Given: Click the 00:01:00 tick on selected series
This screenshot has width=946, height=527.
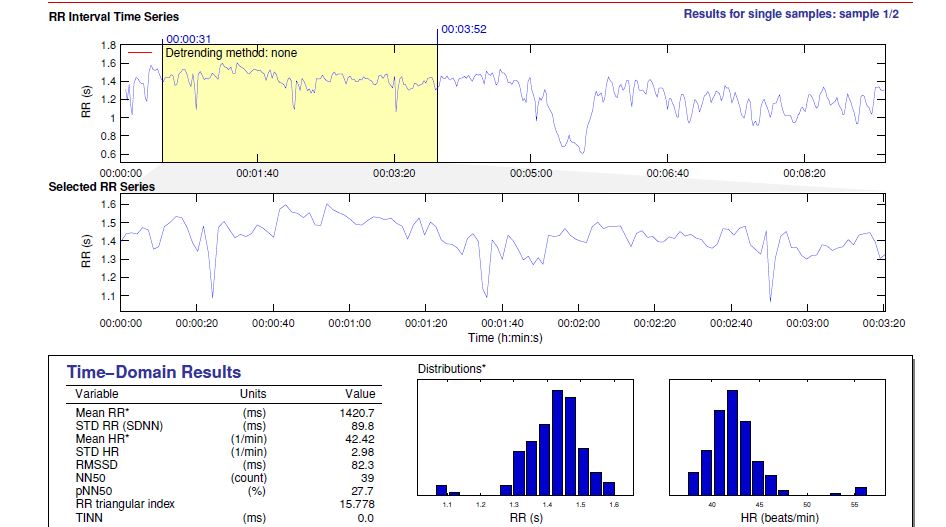Looking at the screenshot, I should pyautogui.click(x=349, y=323).
